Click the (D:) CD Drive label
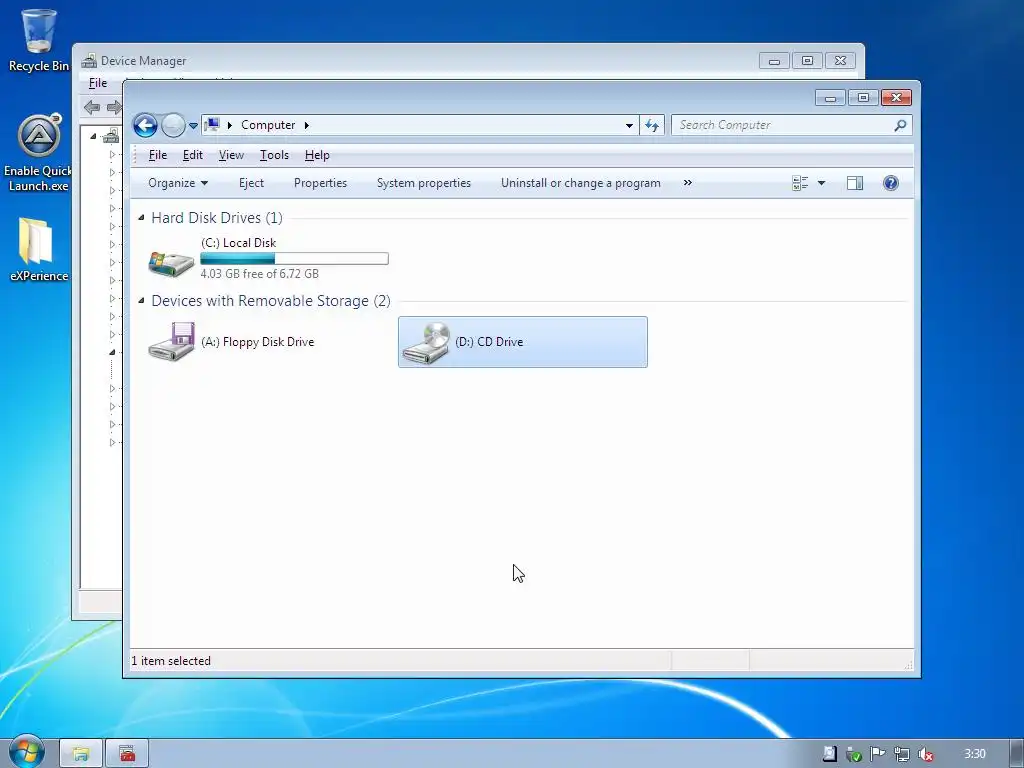The image size is (1024, 768). [x=489, y=342]
